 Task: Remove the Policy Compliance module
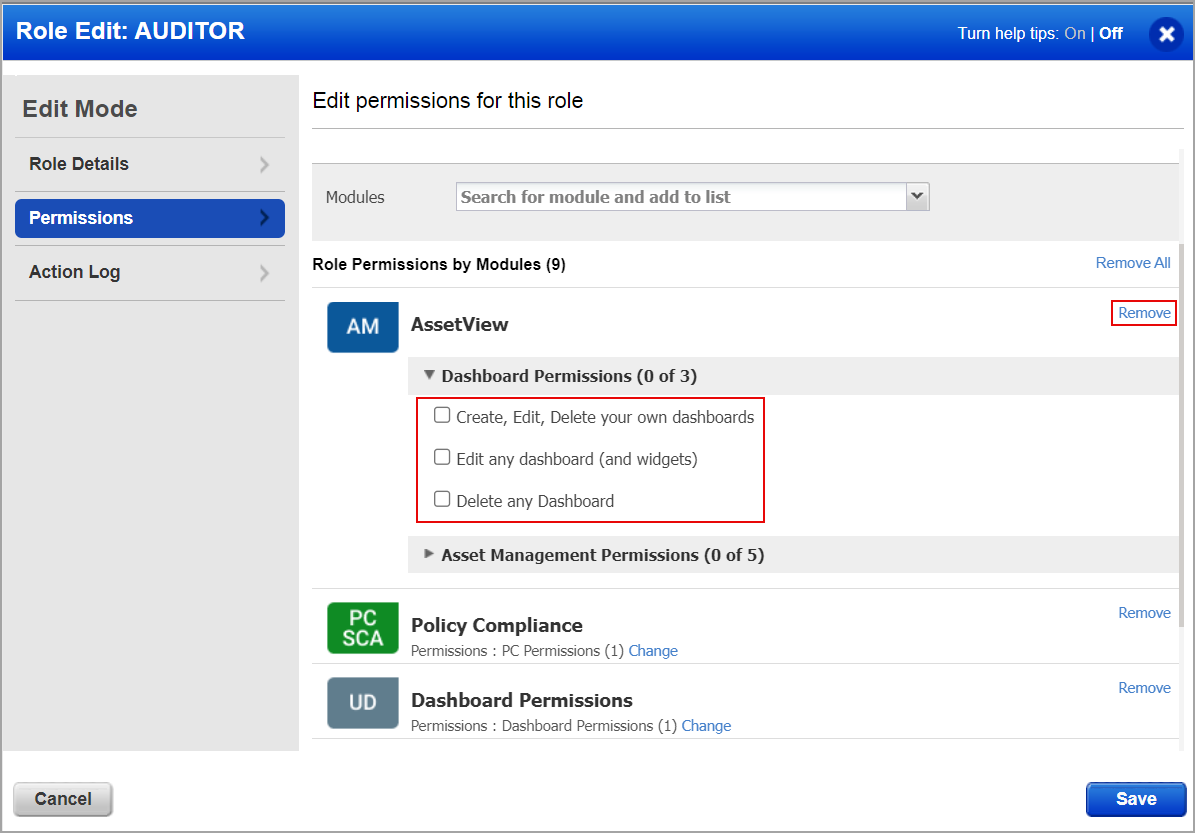click(1144, 613)
